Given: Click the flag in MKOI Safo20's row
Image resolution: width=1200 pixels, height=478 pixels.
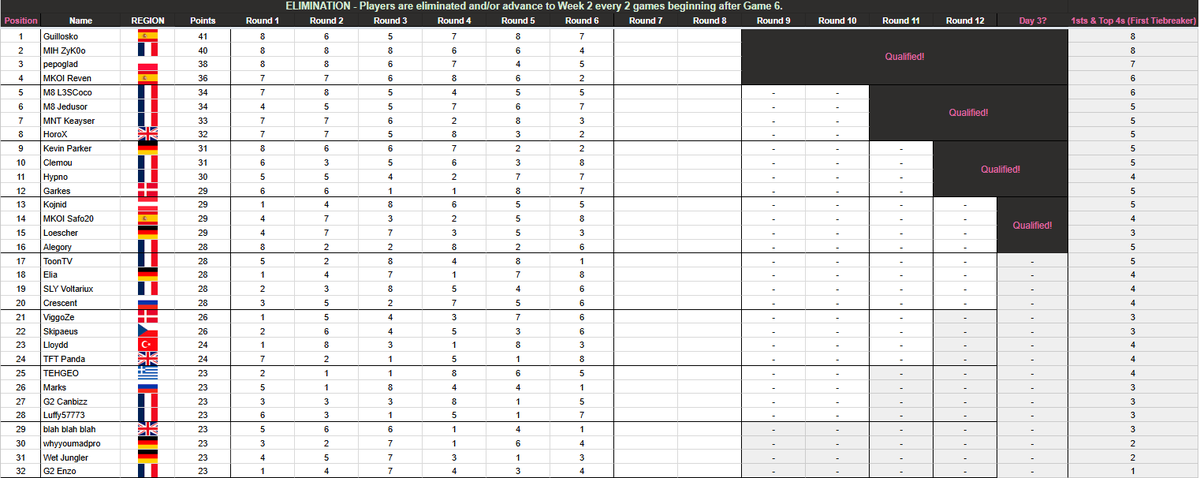Looking at the screenshot, I should coord(148,218).
